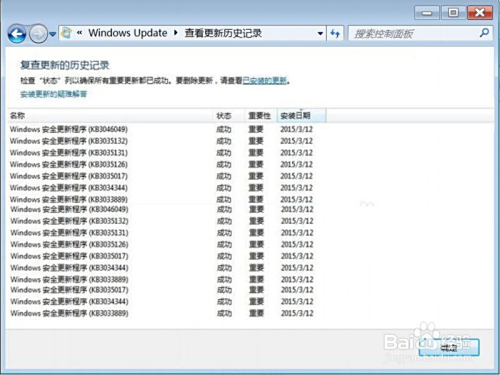Sort by the 重要性 column header
This screenshot has height=375, width=500.
[x=260, y=116]
